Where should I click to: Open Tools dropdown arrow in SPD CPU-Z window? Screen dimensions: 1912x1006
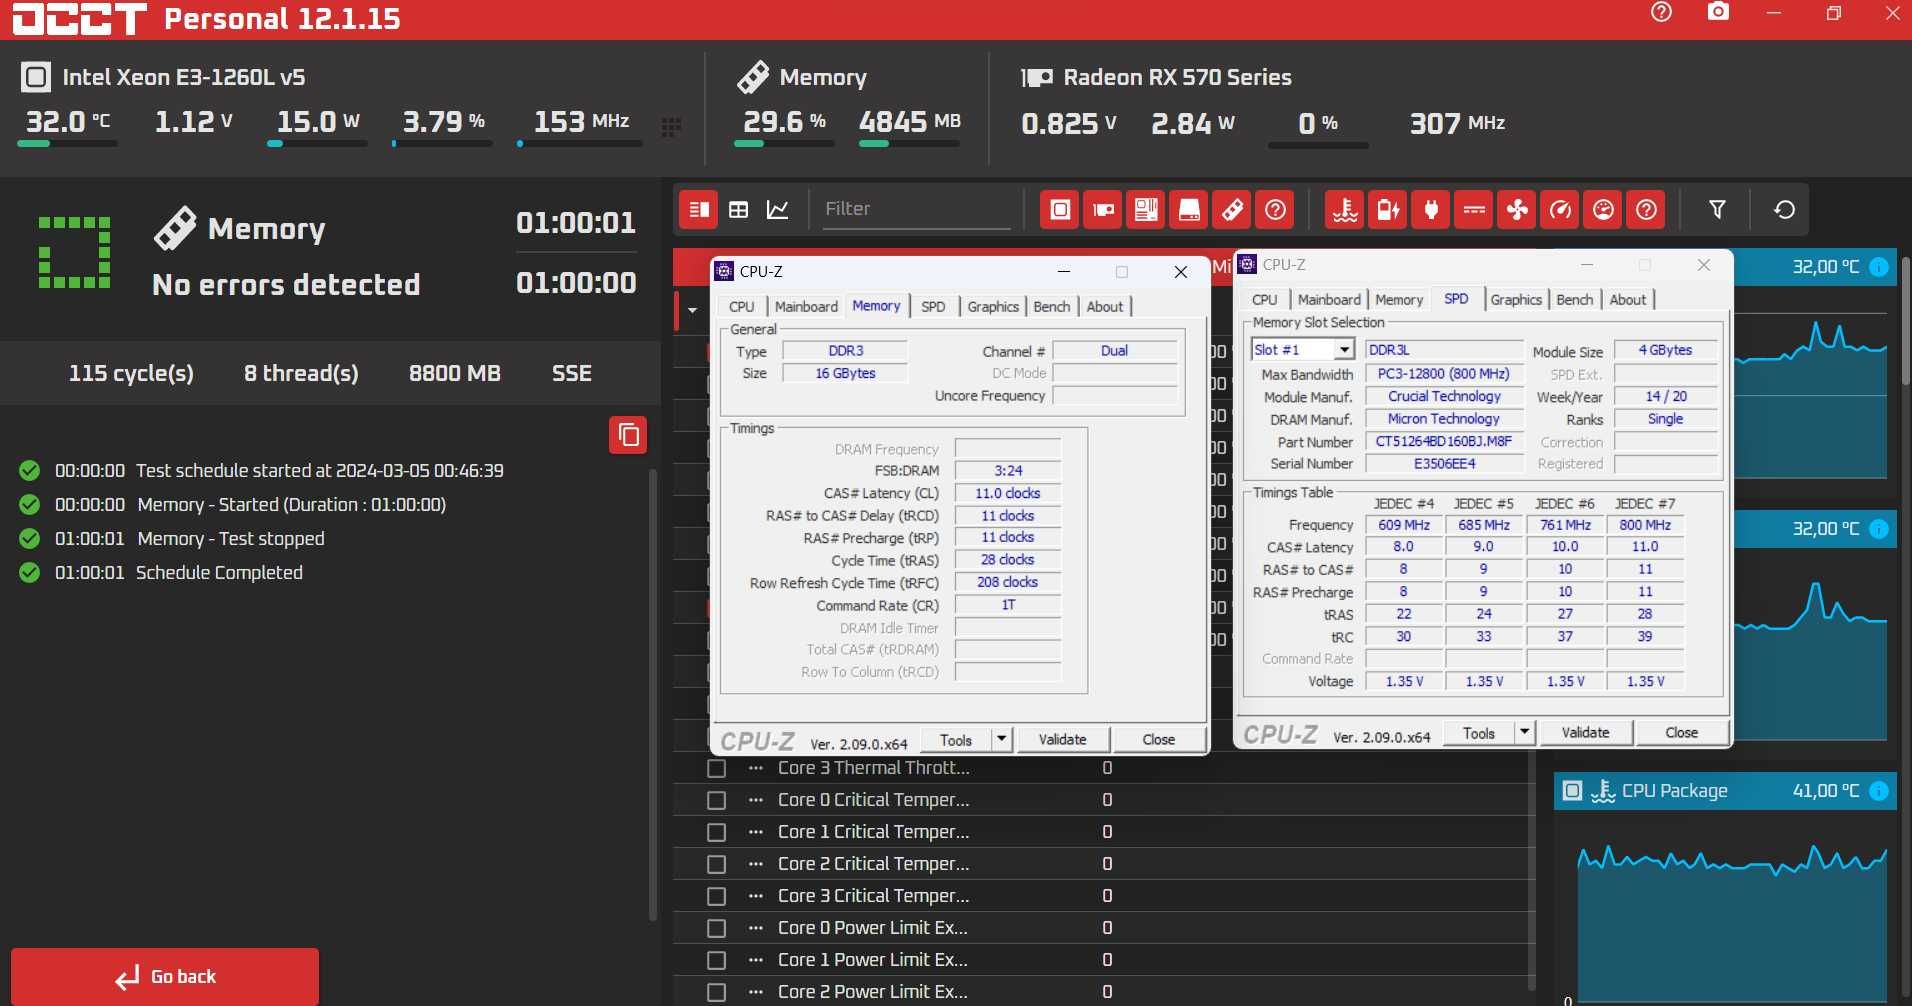(1525, 733)
